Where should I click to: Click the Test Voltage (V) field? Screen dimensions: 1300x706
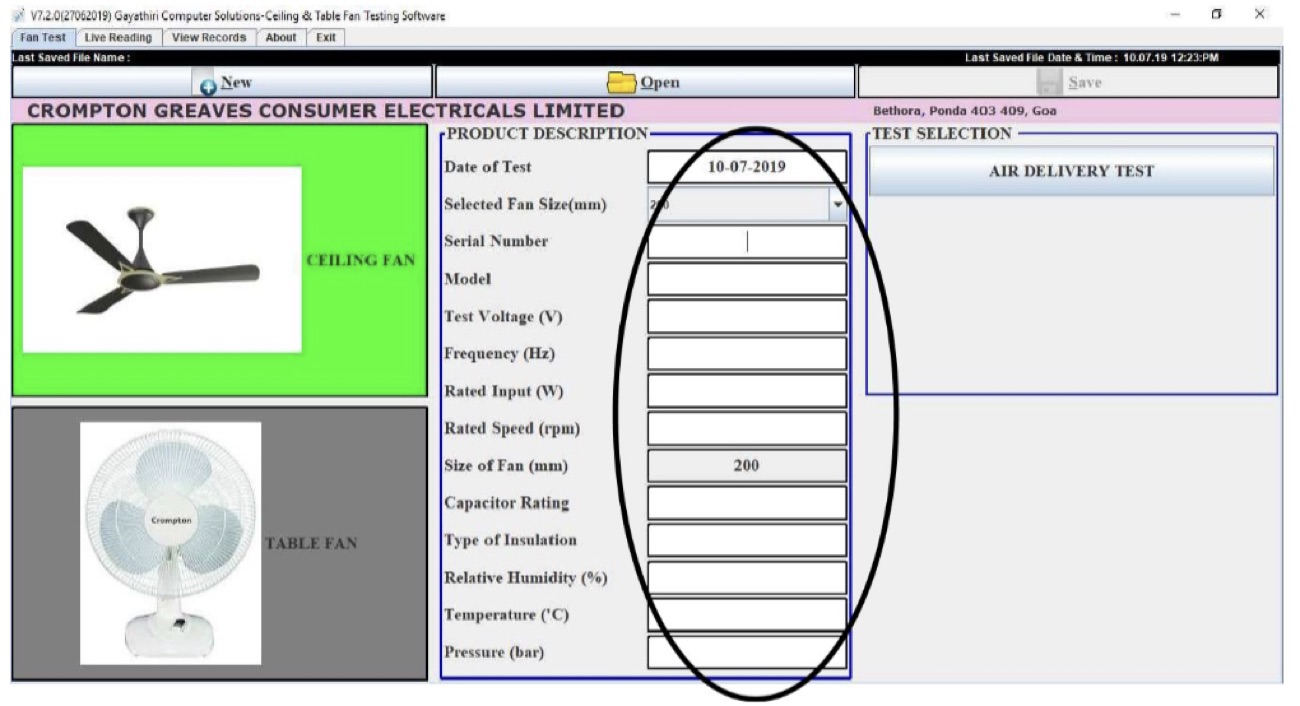tap(747, 317)
